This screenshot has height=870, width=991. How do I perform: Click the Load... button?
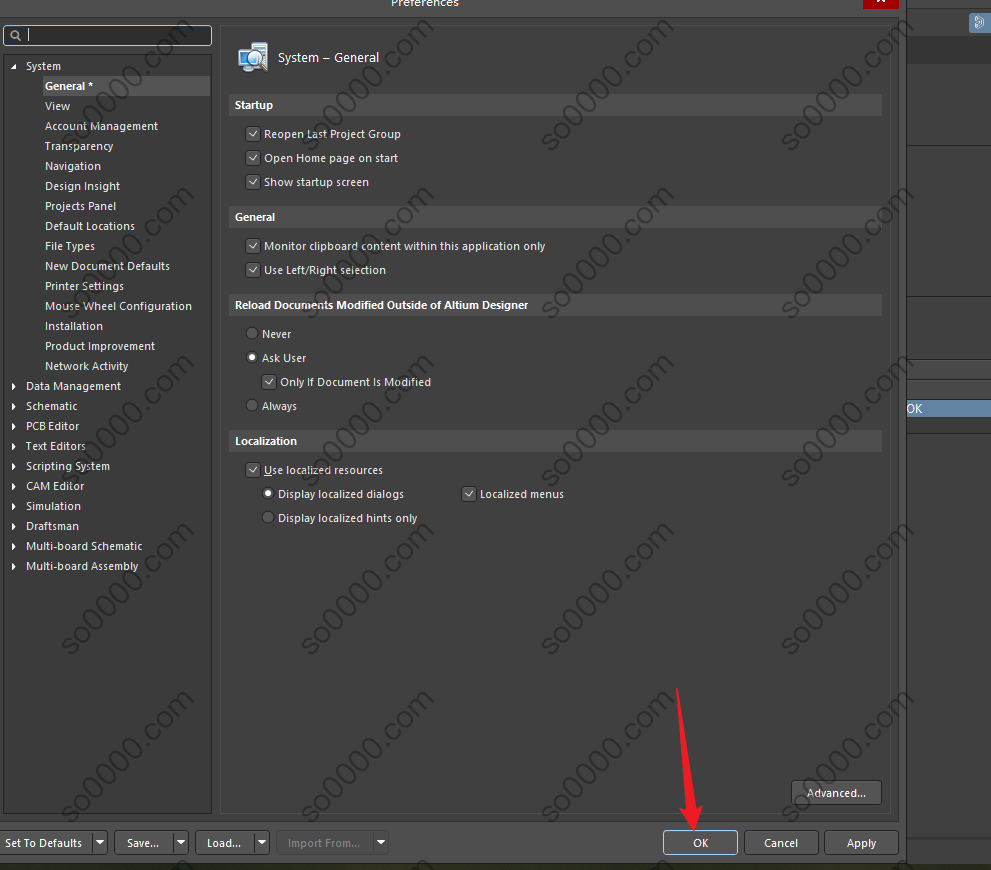click(224, 842)
